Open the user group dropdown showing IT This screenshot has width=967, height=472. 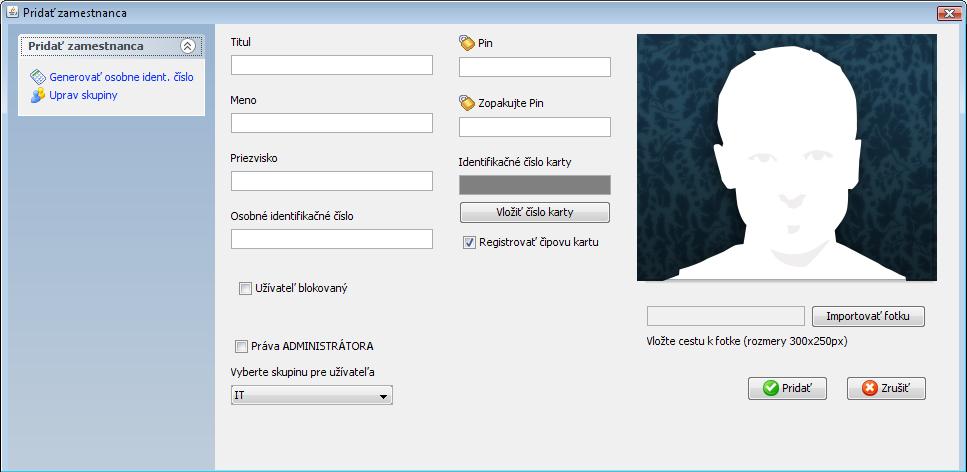click(x=311, y=395)
